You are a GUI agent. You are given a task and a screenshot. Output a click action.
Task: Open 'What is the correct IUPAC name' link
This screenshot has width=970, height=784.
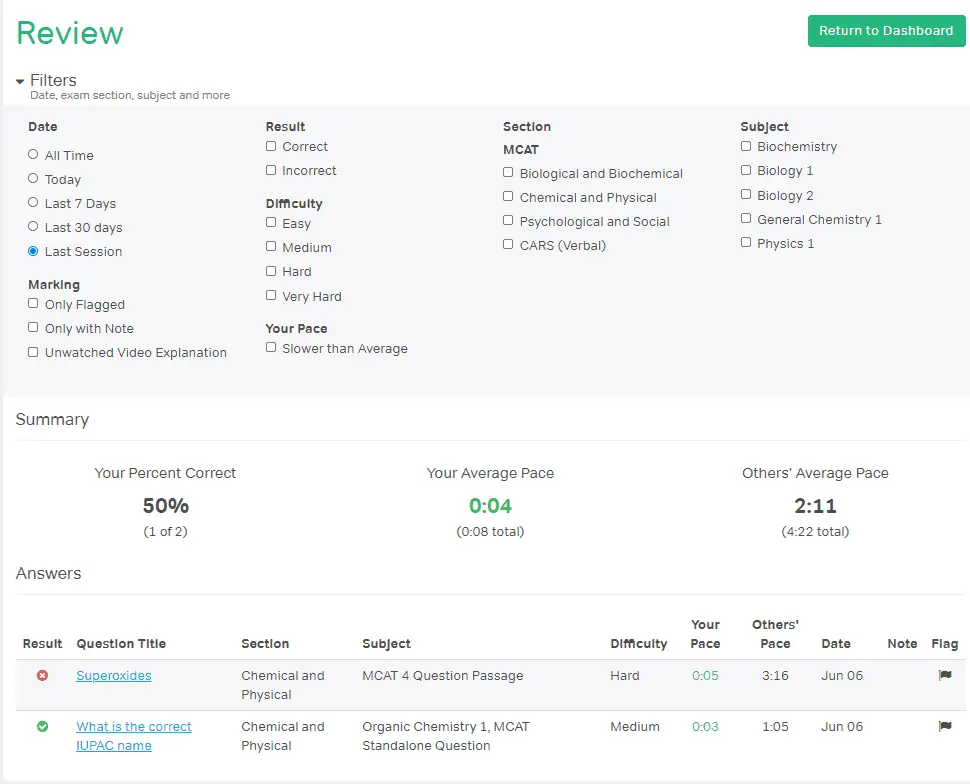pos(134,736)
